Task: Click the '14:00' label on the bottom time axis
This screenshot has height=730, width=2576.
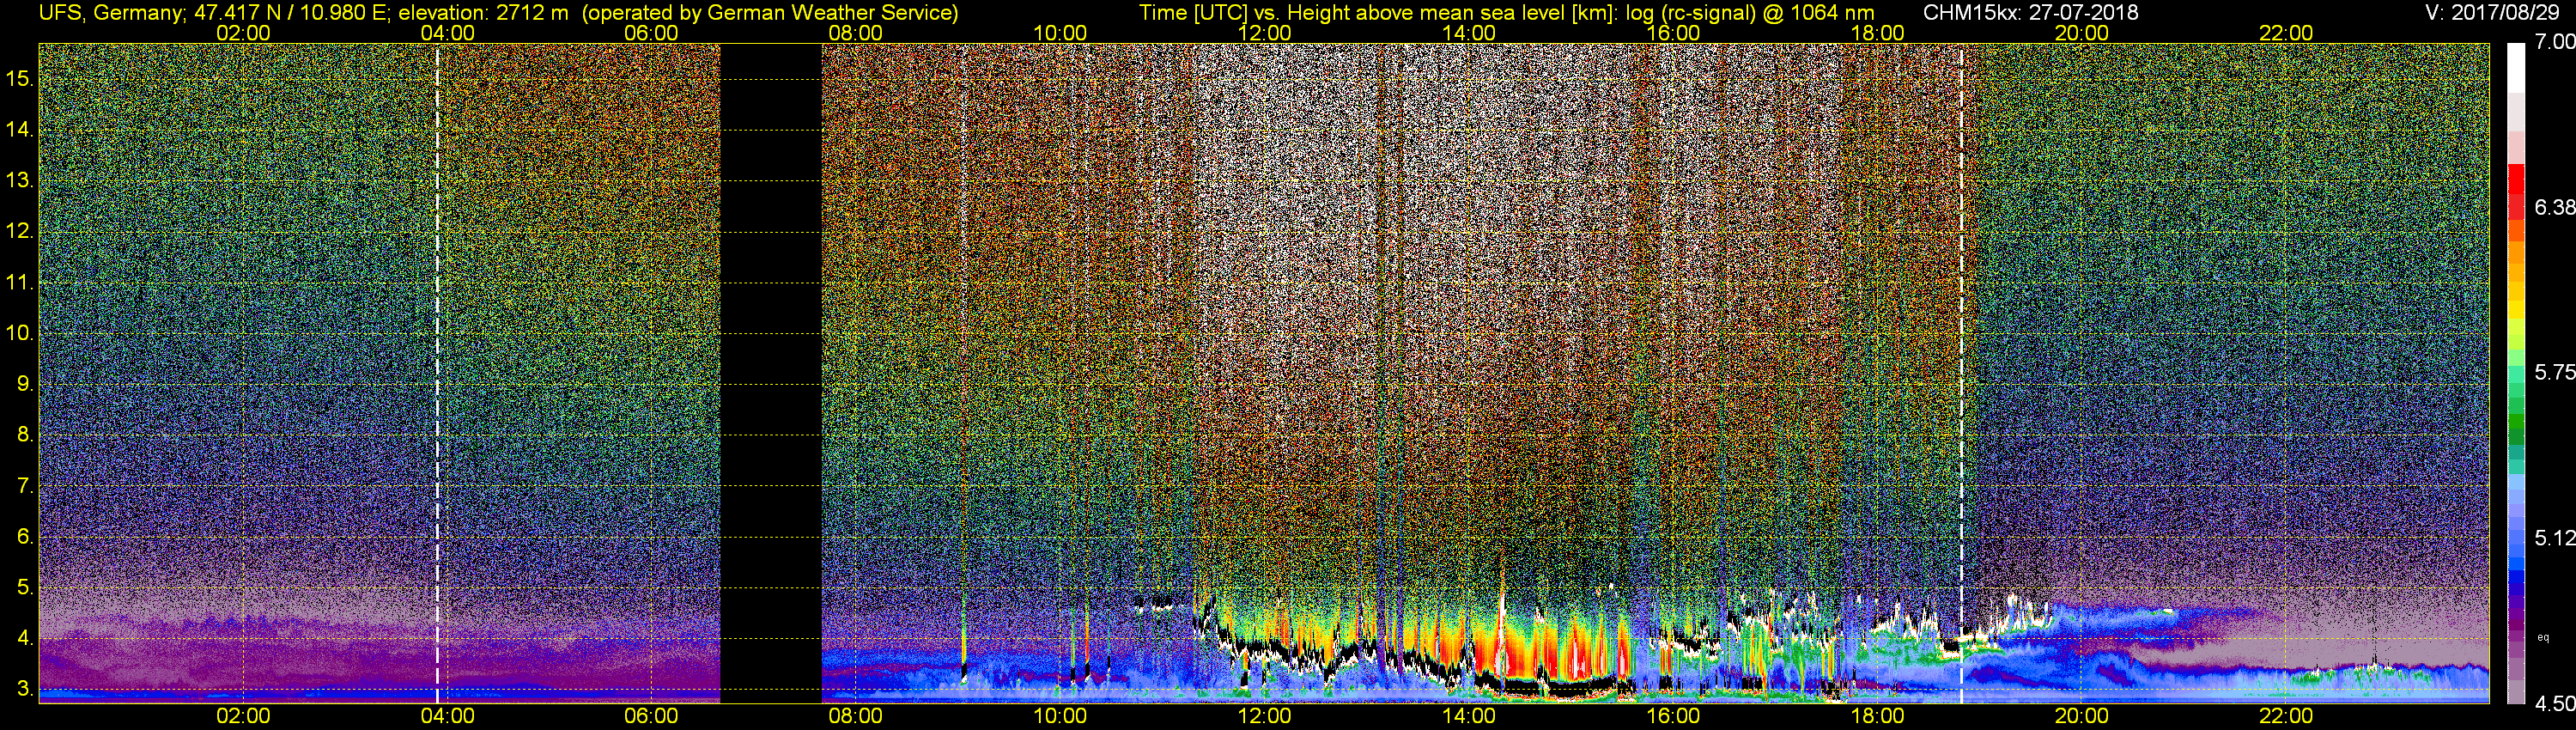Action: [1469, 716]
